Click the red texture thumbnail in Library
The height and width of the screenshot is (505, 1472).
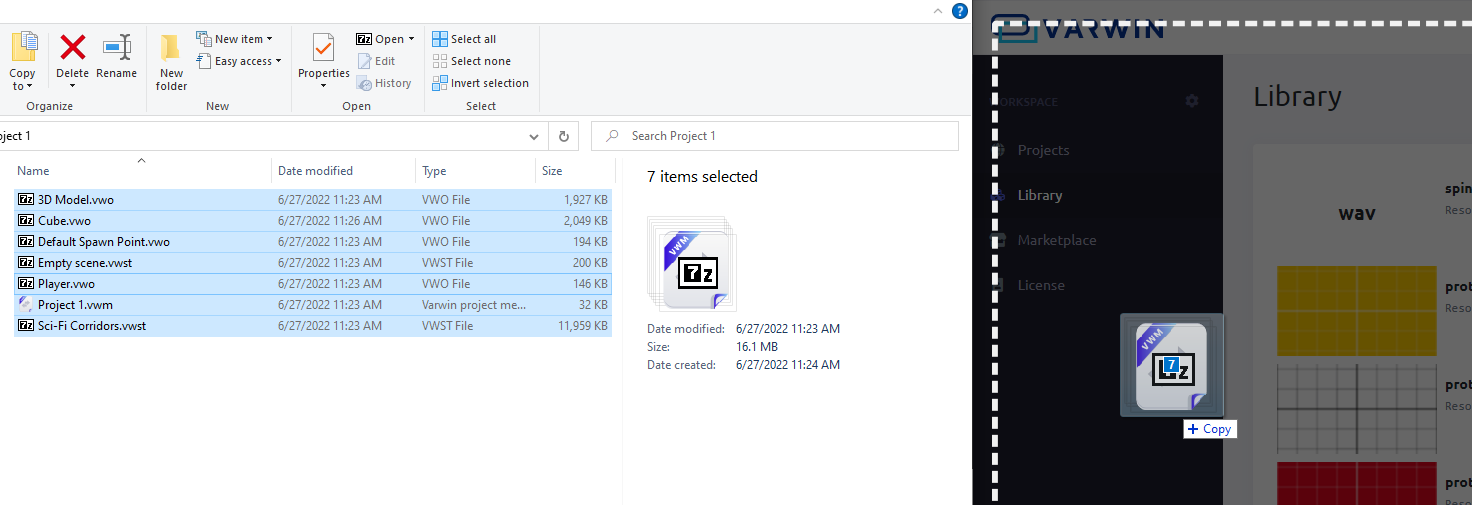click(1357, 483)
